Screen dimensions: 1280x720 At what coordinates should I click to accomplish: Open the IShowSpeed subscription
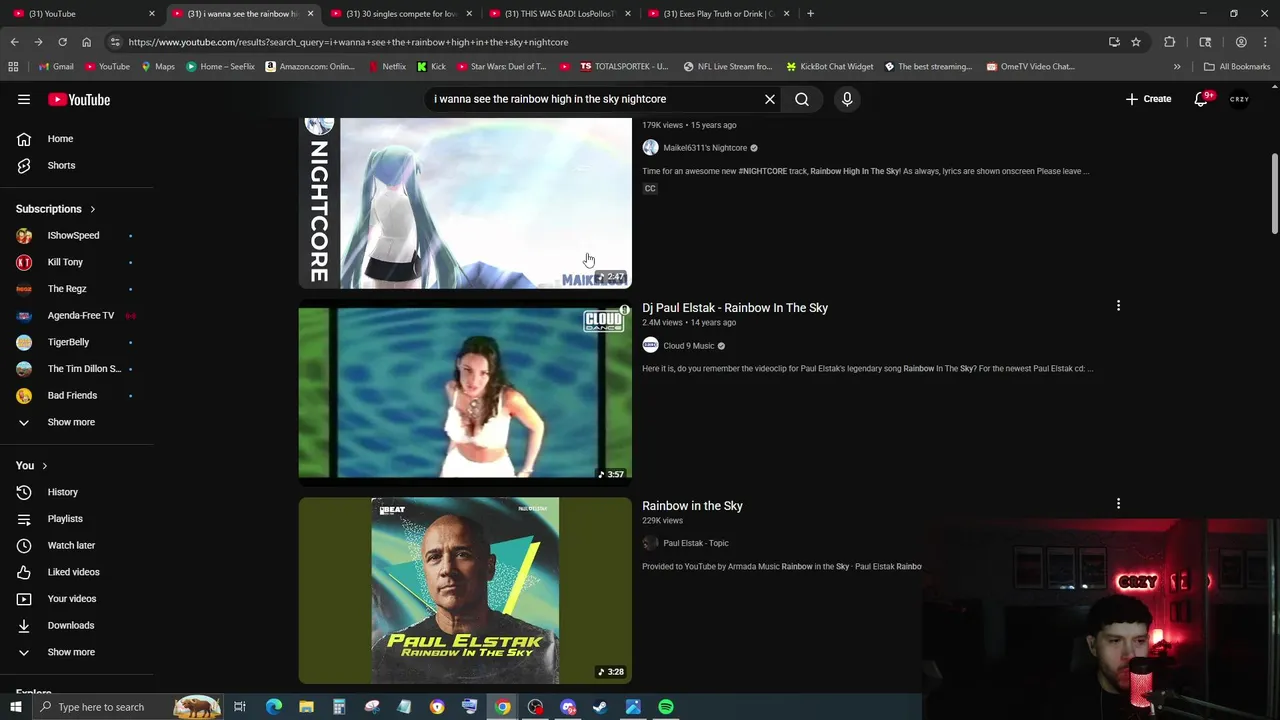tap(73, 235)
